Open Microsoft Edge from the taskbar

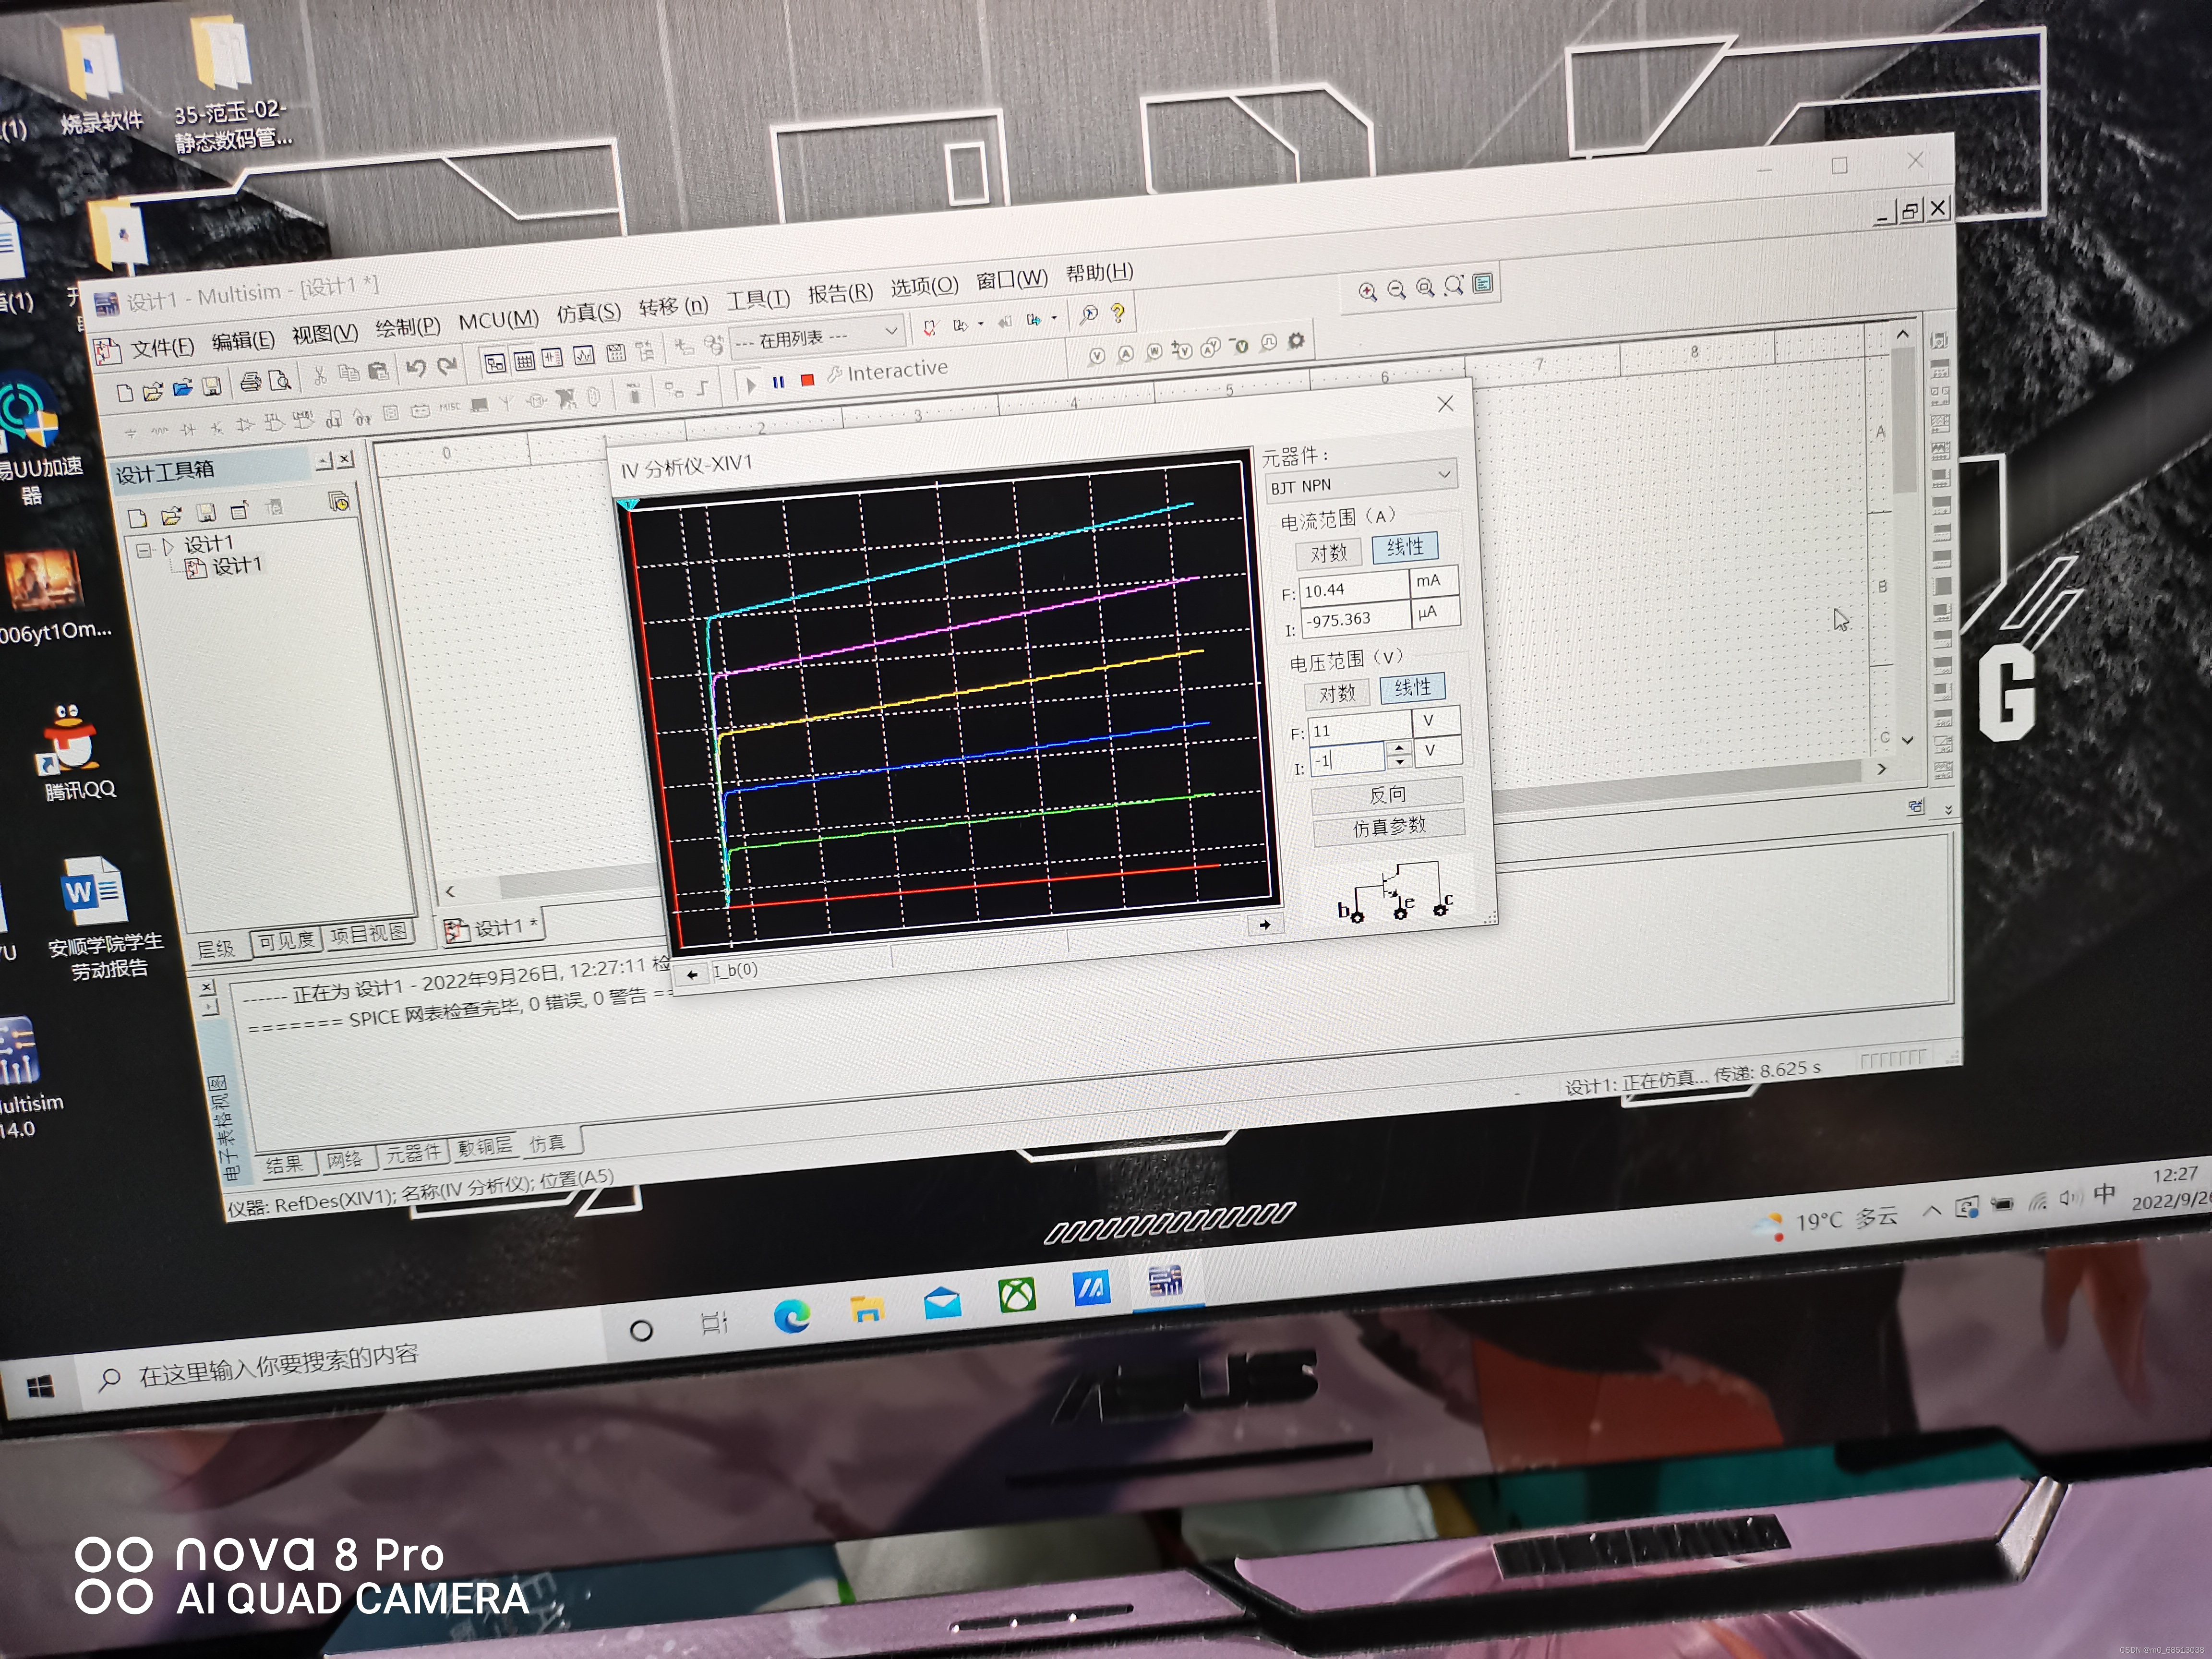(x=792, y=1316)
